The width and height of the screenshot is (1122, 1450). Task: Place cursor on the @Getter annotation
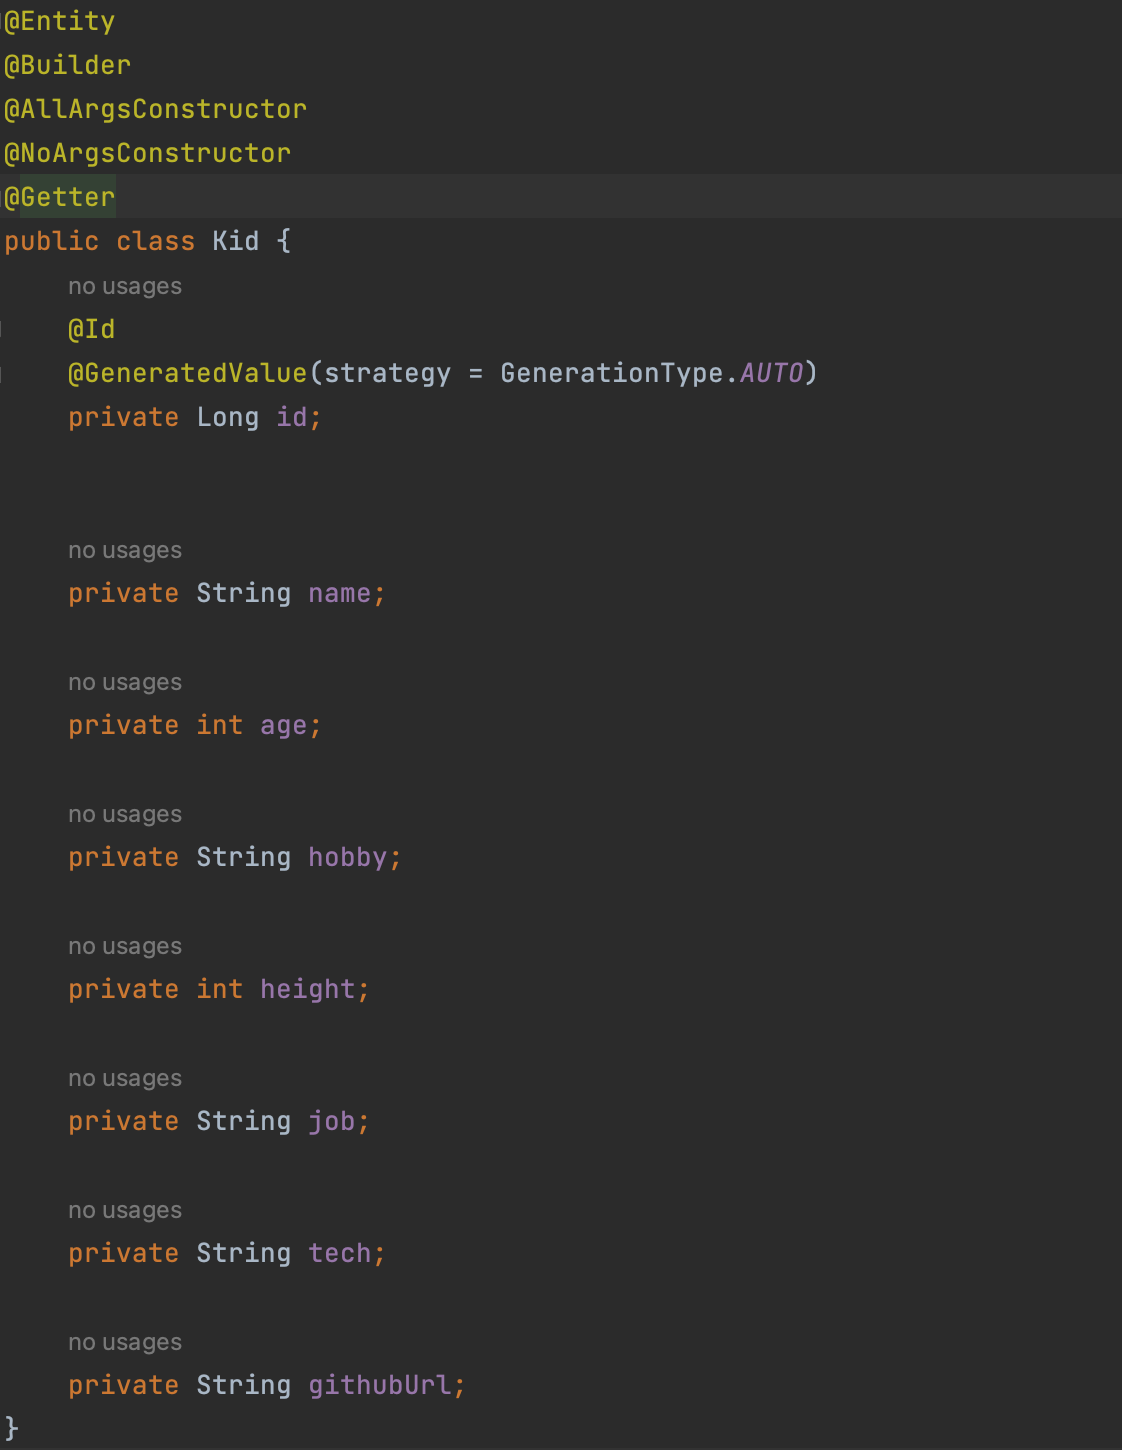coord(60,197)
